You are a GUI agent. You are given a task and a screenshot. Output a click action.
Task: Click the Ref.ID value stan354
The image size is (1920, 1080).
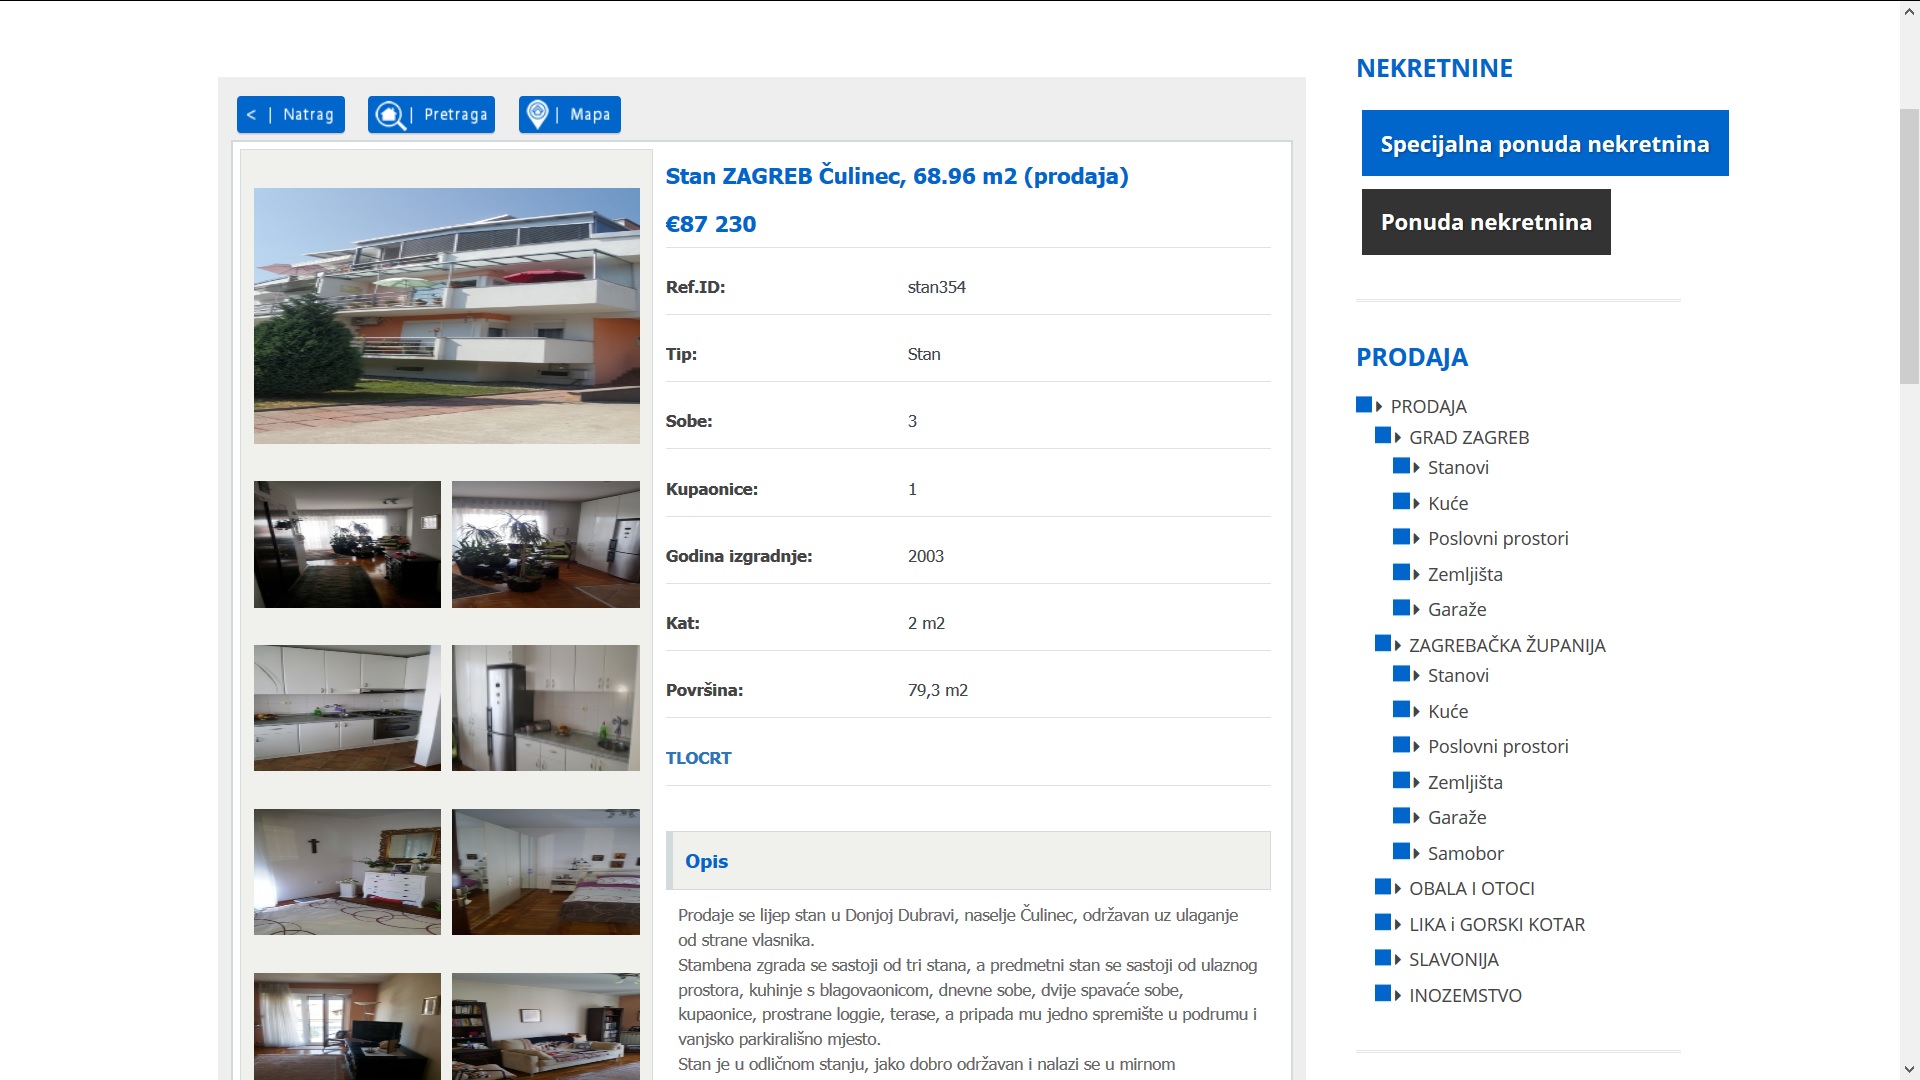click(x=937, y=287)
